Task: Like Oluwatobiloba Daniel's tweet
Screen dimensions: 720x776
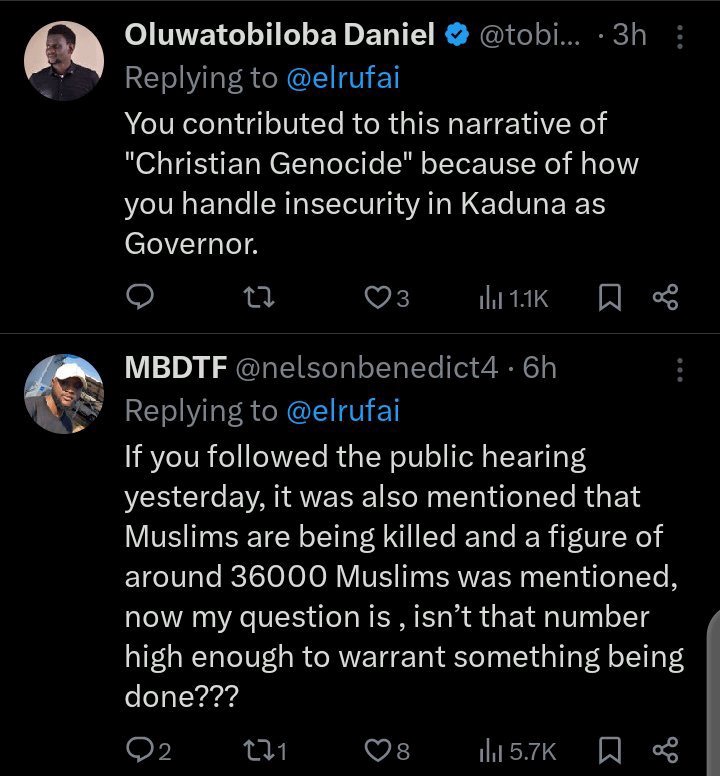Action: pos(376,297)
